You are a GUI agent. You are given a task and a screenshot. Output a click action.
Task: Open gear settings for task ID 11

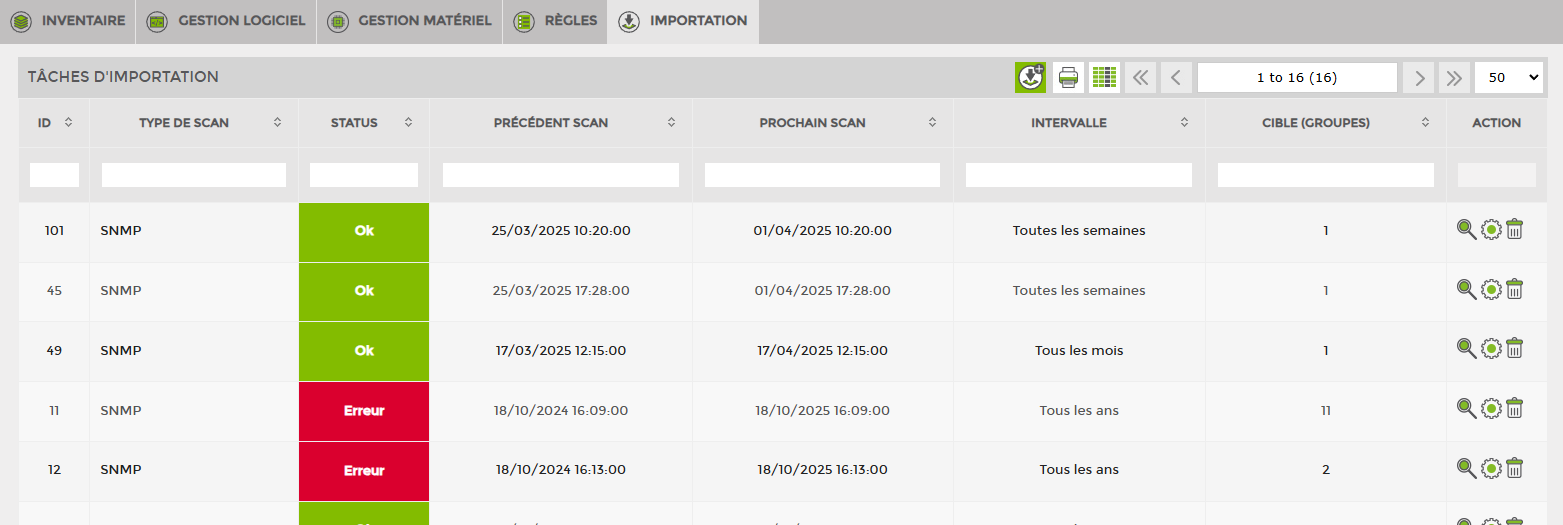click(1491, 409)
